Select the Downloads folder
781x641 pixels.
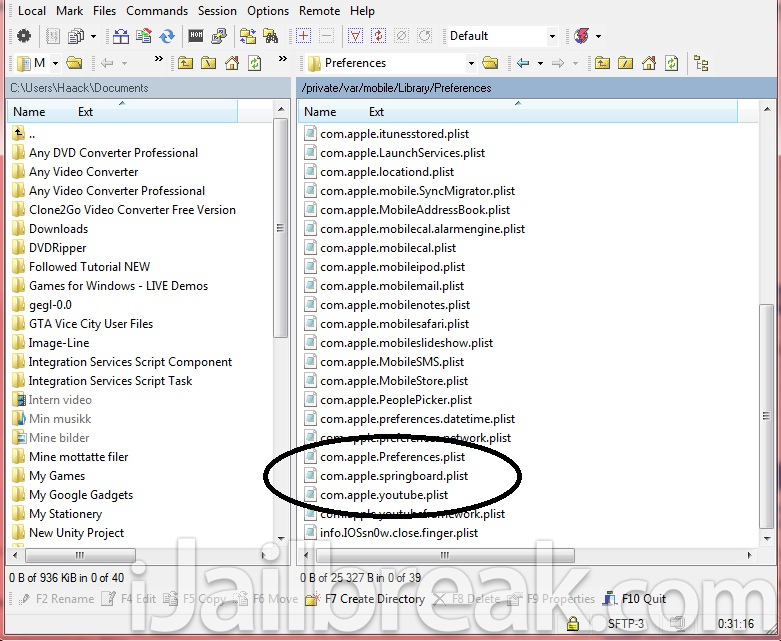tap(50, 229)
